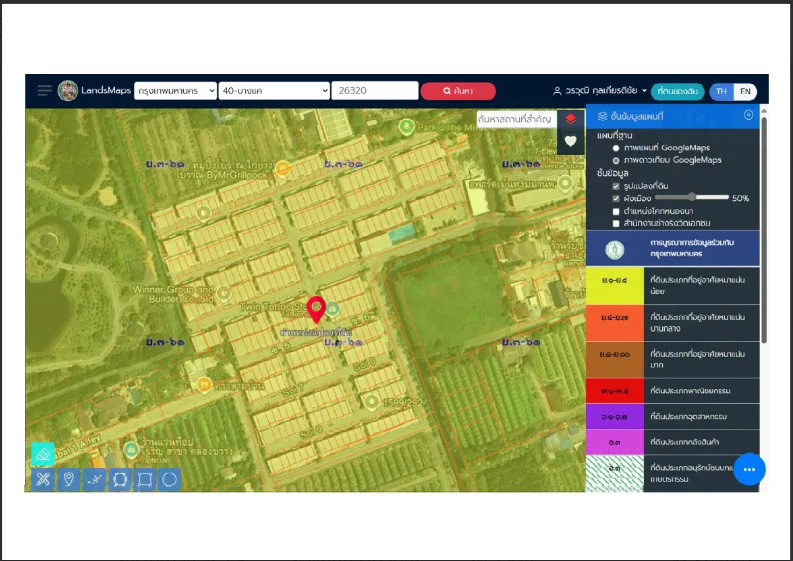Click the Park@The Miracle park marker

tap(406, 126)
